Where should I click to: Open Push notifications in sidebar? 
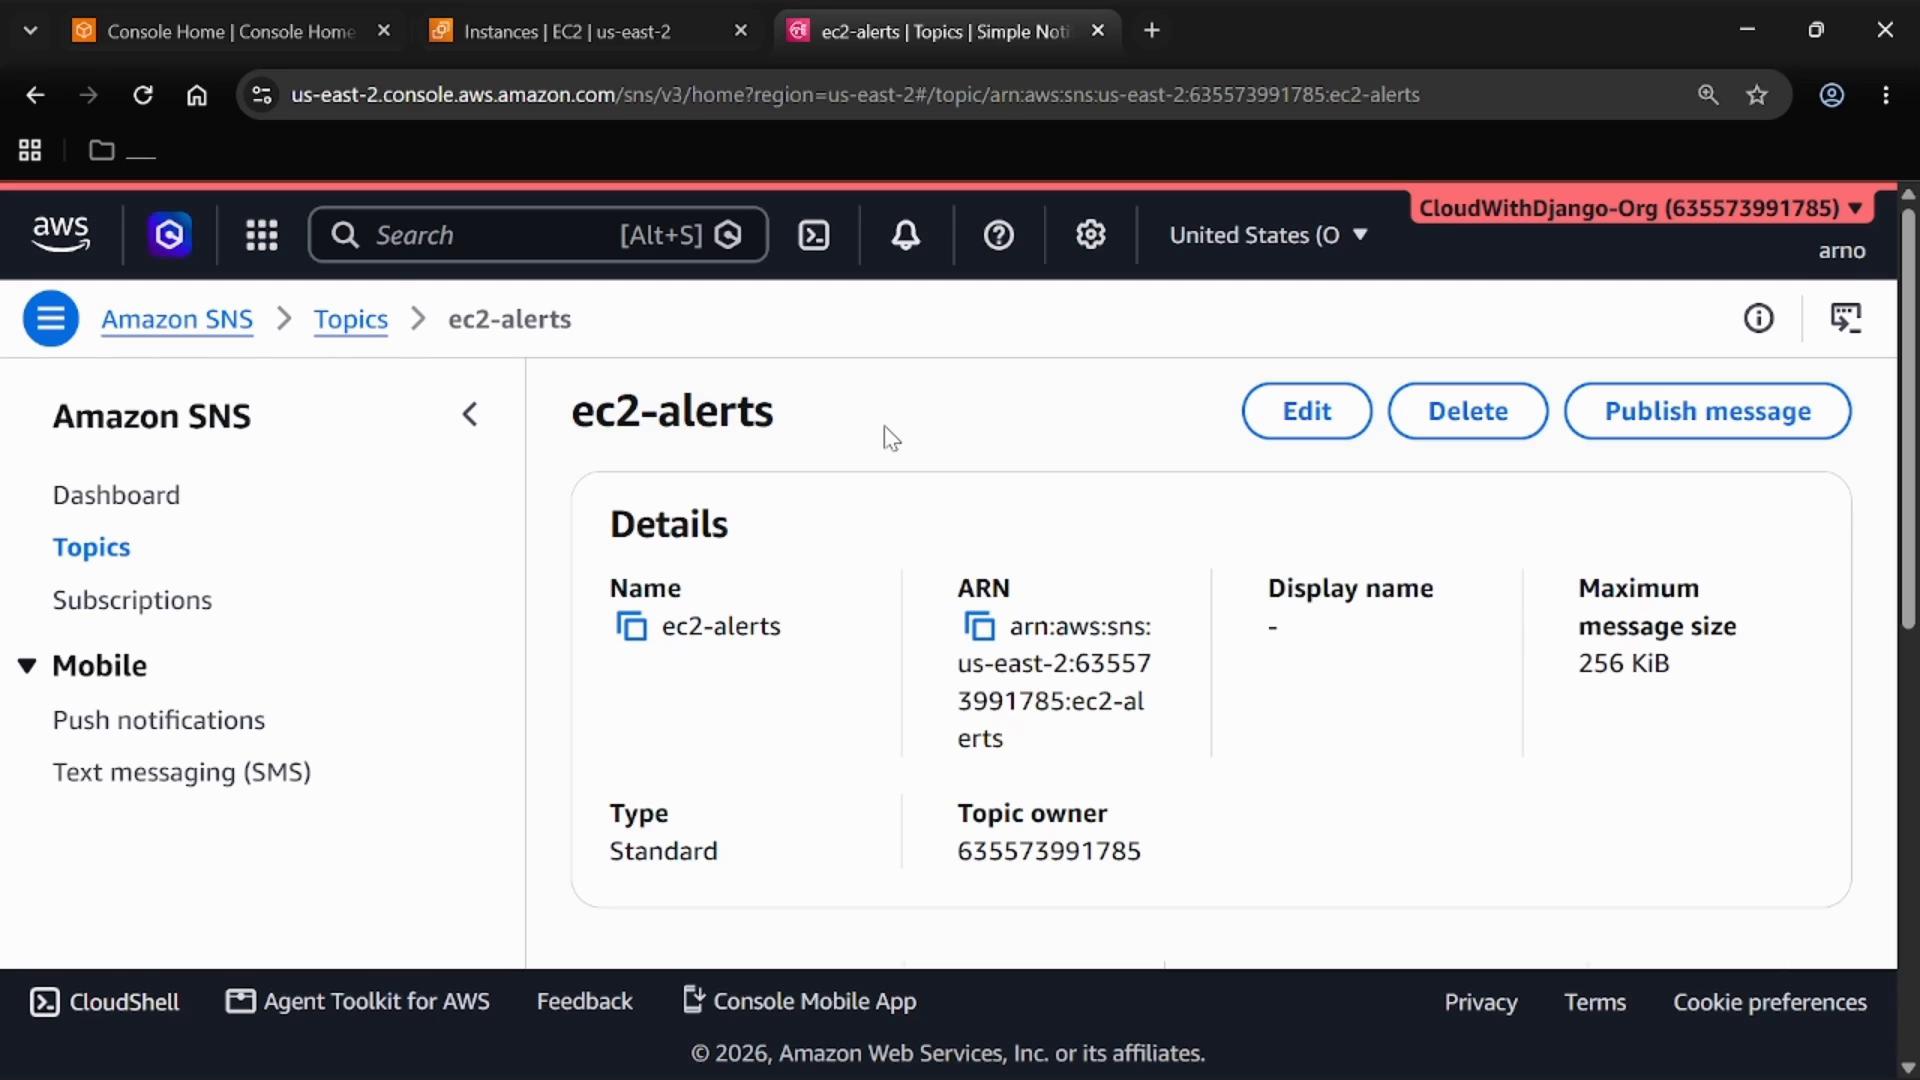pos(159,720)
